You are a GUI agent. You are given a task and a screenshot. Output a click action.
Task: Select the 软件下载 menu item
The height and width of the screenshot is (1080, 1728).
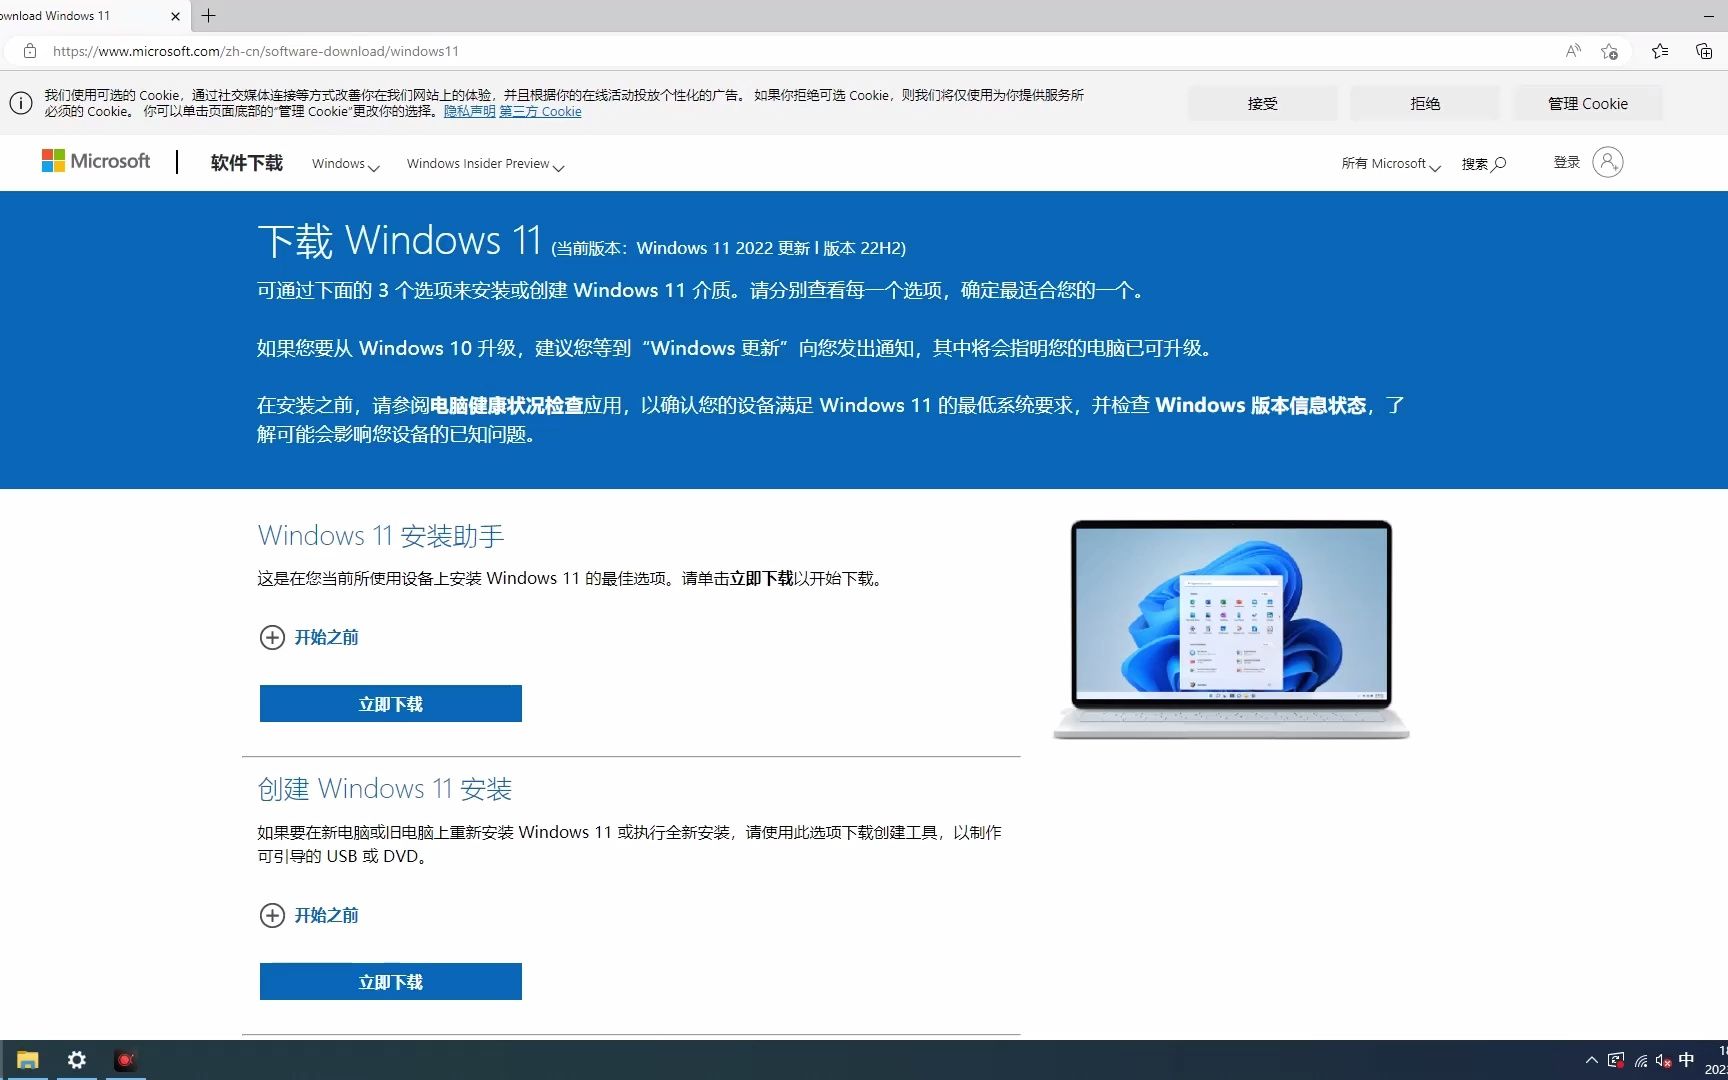tap(246, 162)
